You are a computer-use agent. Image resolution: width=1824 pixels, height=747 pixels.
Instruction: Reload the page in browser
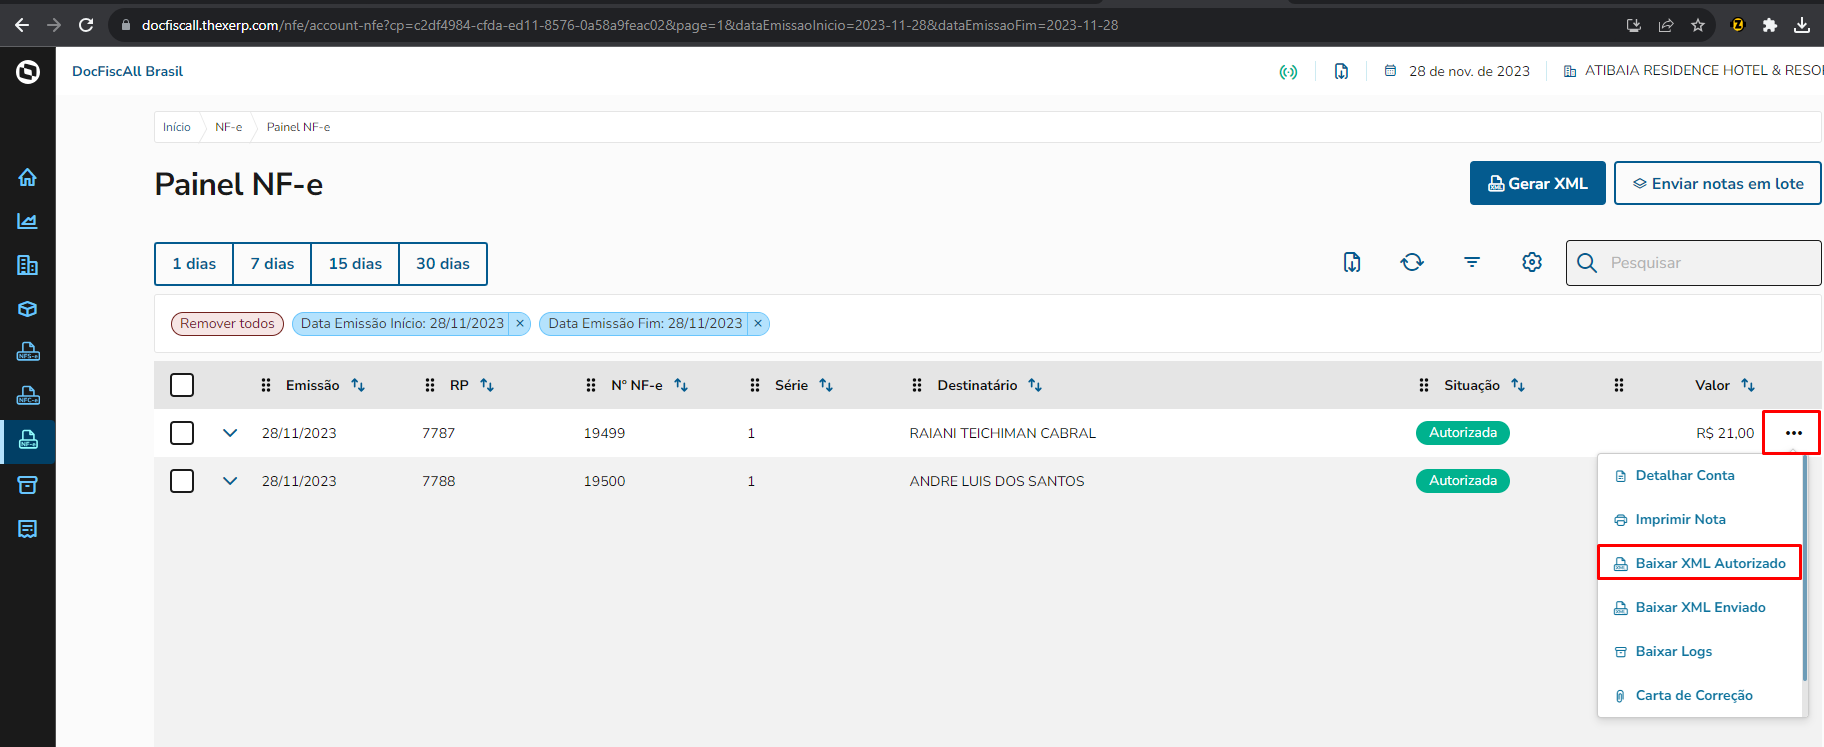[86, 25]
